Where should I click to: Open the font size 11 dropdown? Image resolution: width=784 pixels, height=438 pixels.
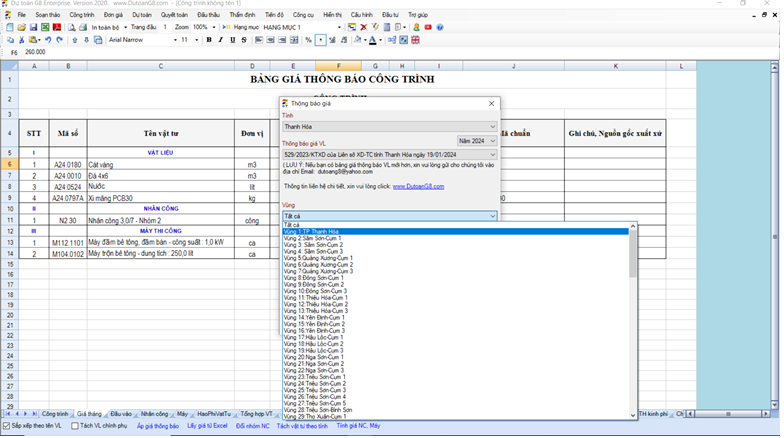(197, 40)
